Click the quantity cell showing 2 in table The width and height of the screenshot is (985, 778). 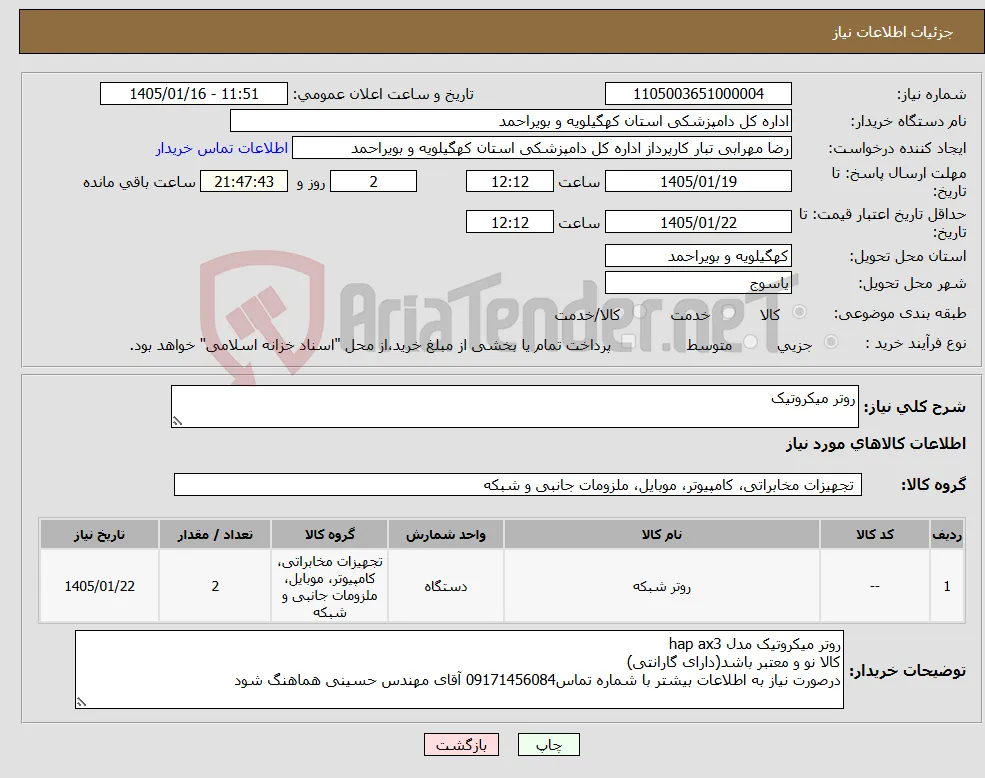point(215,586)
